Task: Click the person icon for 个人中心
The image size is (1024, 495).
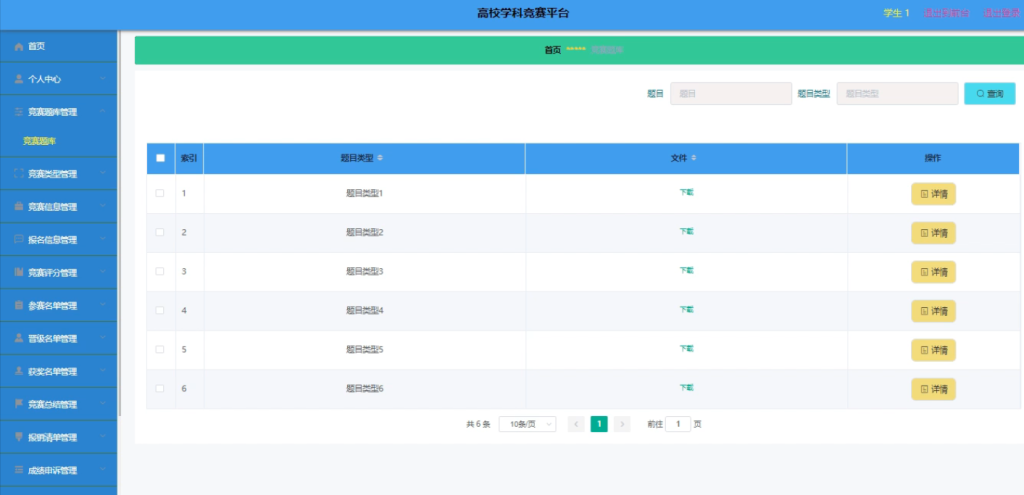Action: coord(19,79)
